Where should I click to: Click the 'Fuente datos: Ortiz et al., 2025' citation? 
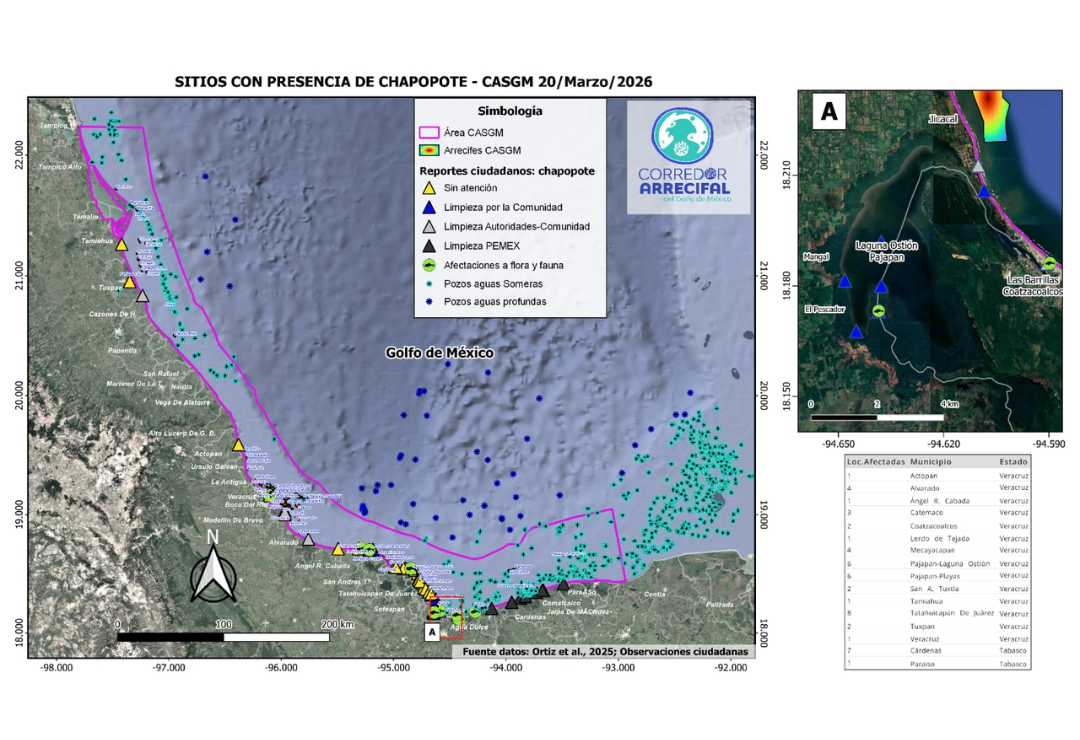[x=605, y=650]
